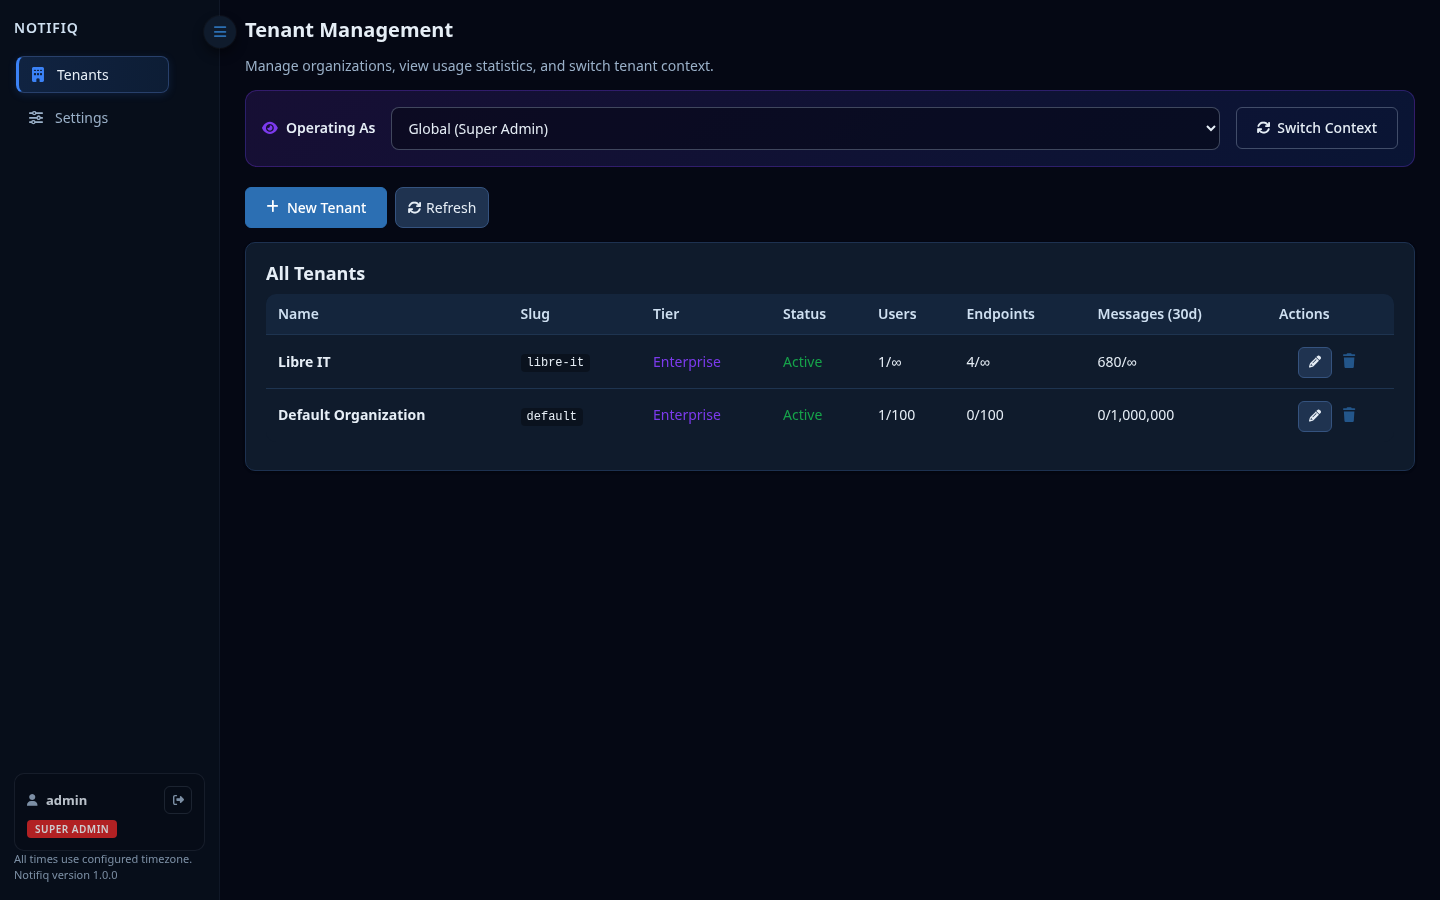The width and height of the screenshot is (1440, 900).
Task: Click the Actions column header
Action: [x=1304, y=314]
